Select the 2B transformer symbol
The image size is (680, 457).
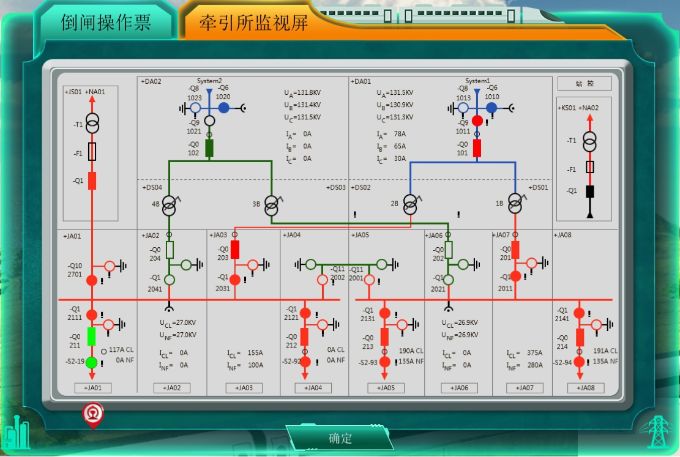point(408,203)
